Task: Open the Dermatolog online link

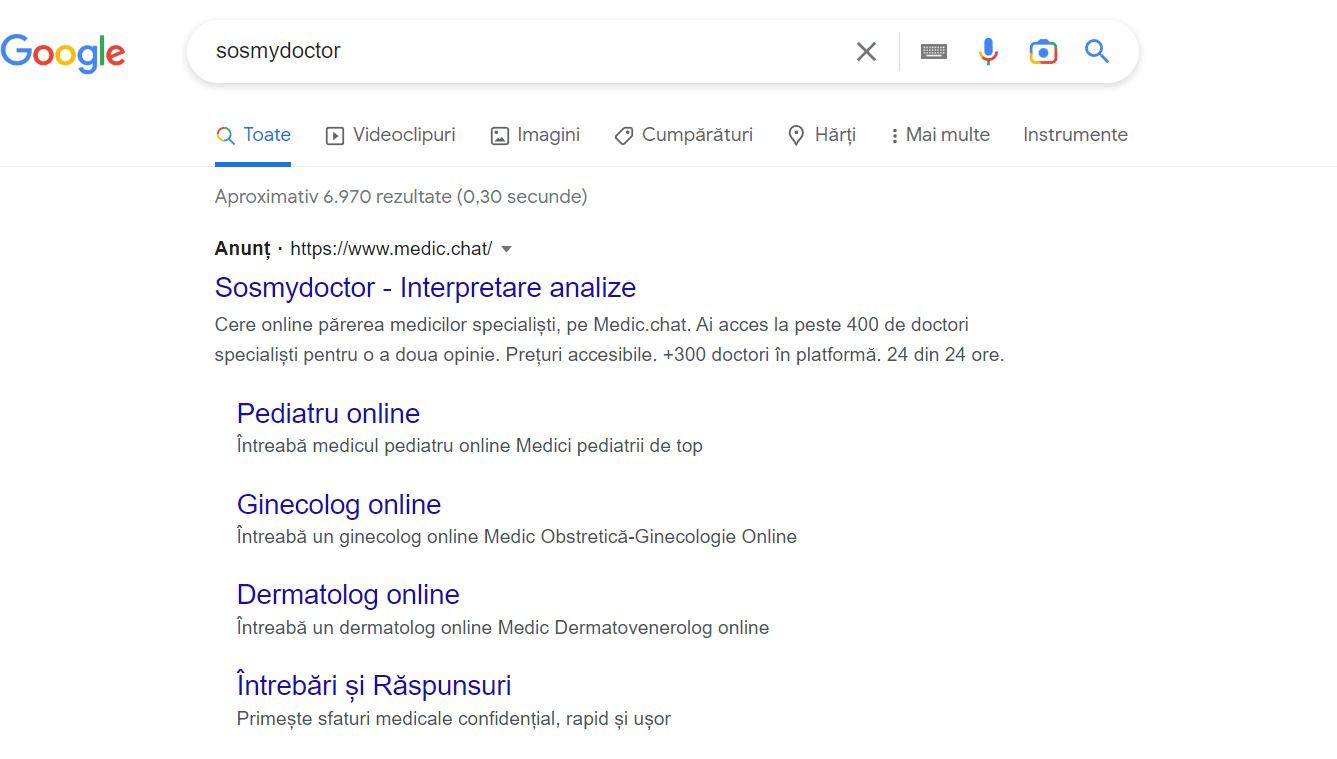Action: coord(348,595)
